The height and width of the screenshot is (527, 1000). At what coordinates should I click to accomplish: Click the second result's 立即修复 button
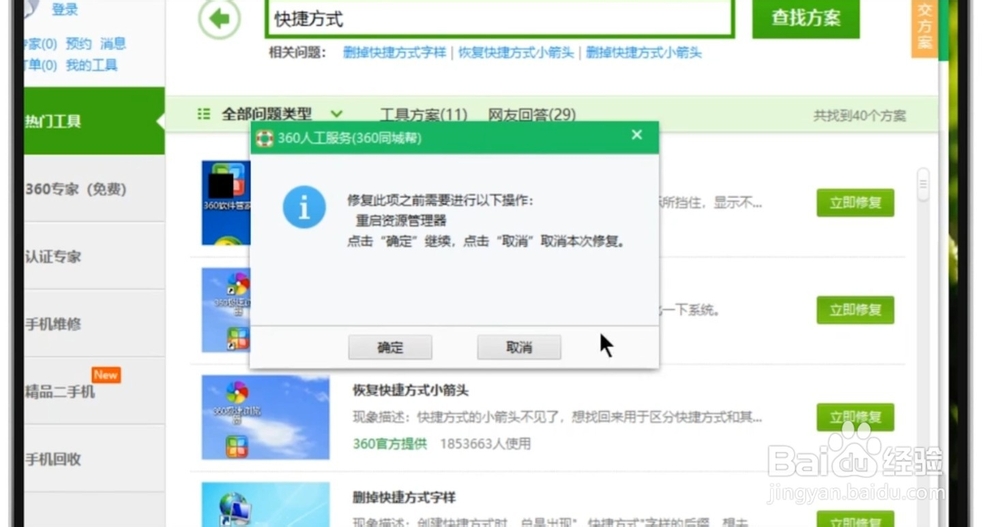[855, 310]
